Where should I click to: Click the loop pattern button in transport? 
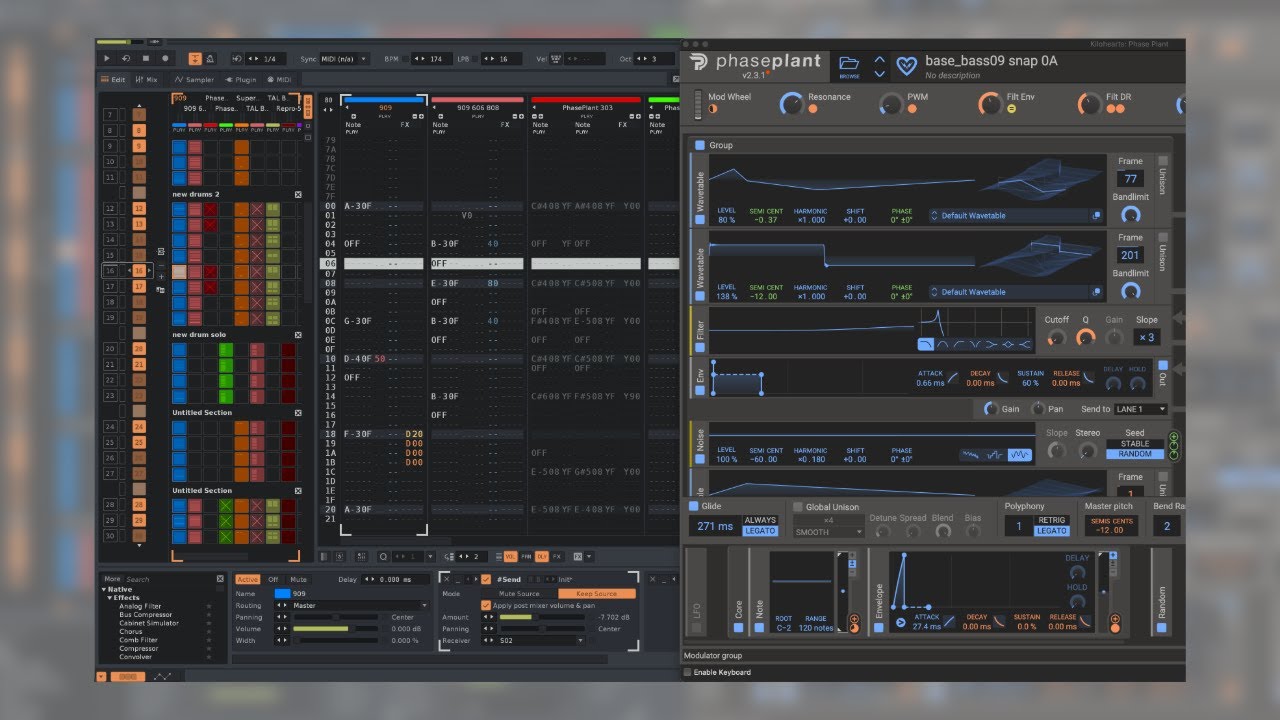point(126,59)
